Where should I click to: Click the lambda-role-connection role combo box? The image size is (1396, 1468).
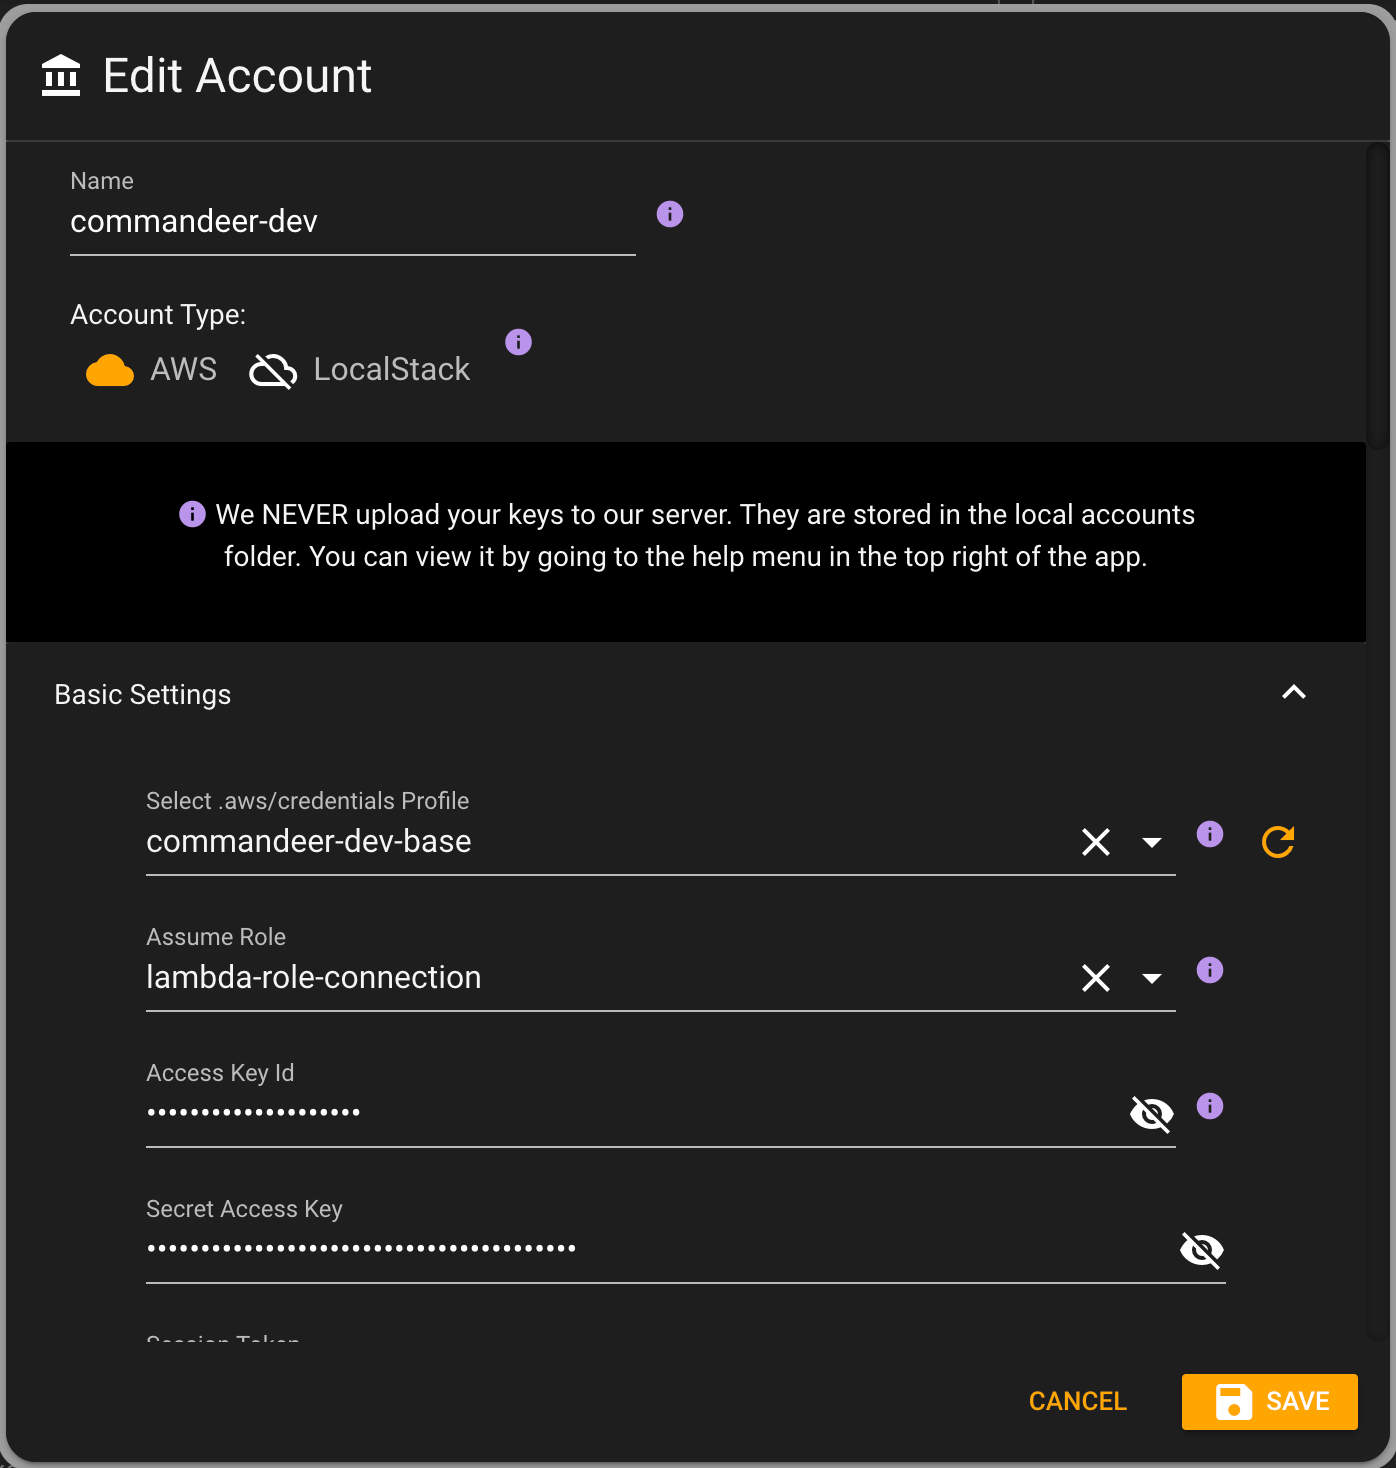[x=661, y=978]
